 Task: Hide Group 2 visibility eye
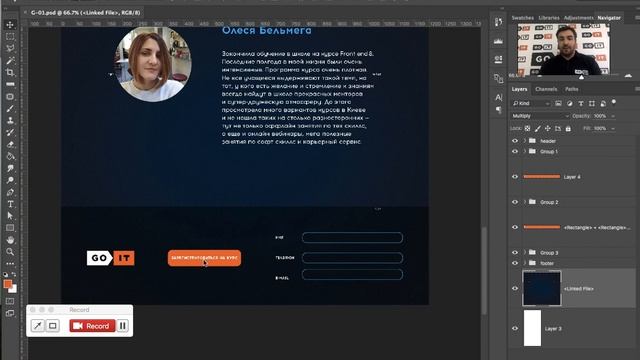(515, 202)
